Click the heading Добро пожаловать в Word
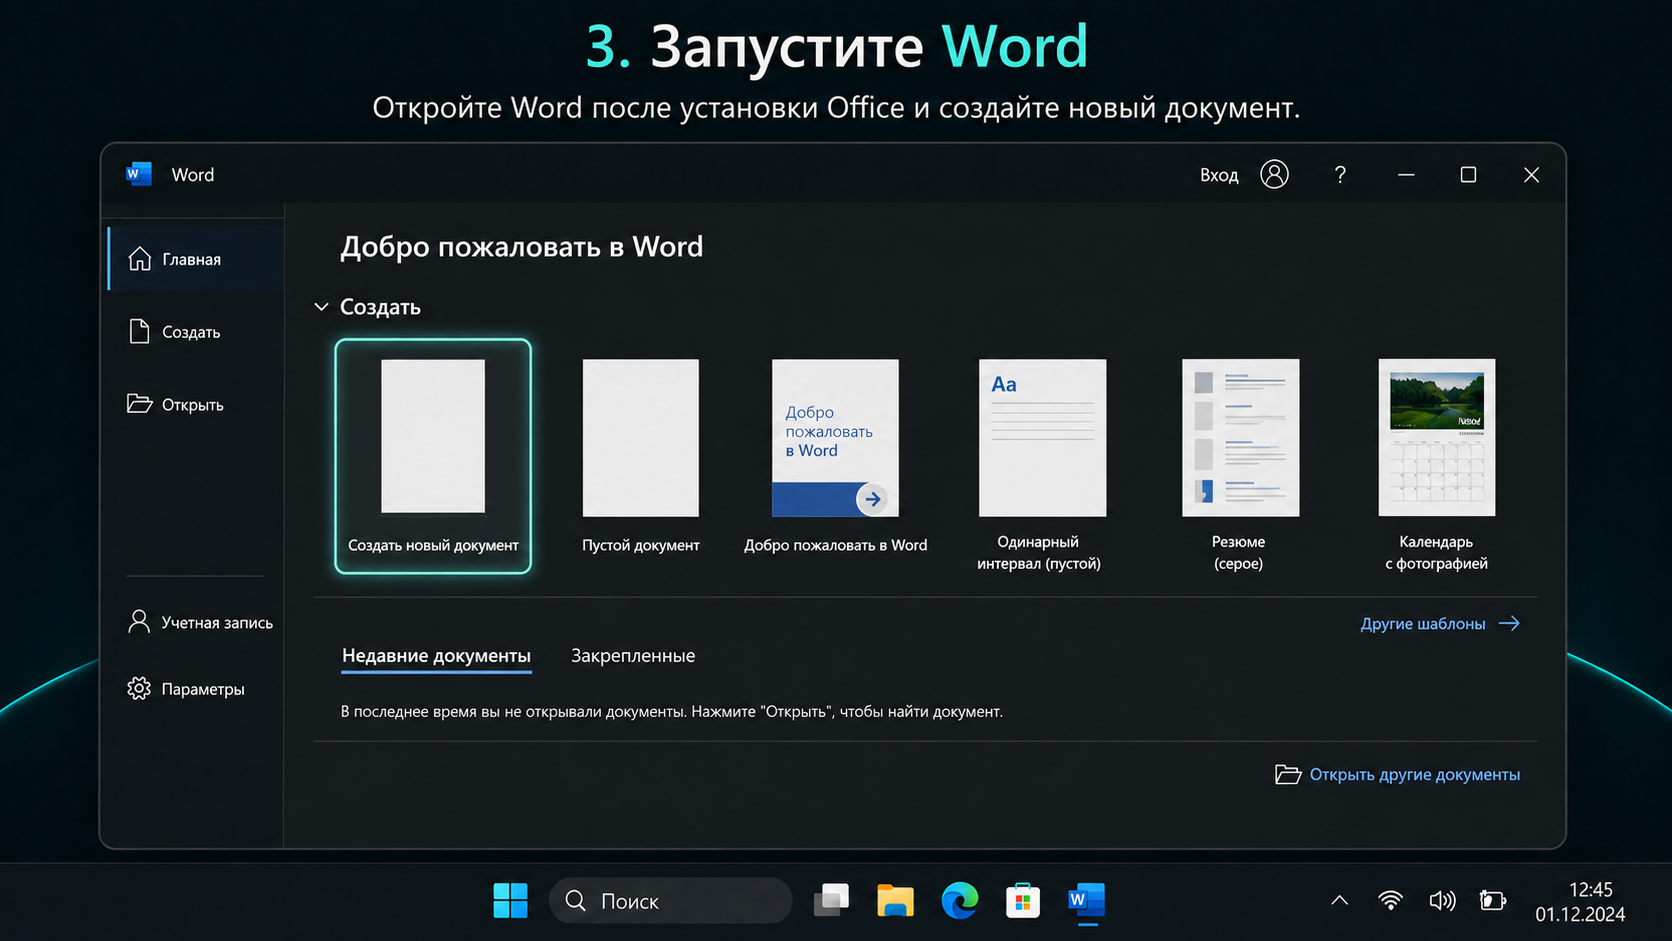This screenshot has height=941, width=1672. [522, 247]
